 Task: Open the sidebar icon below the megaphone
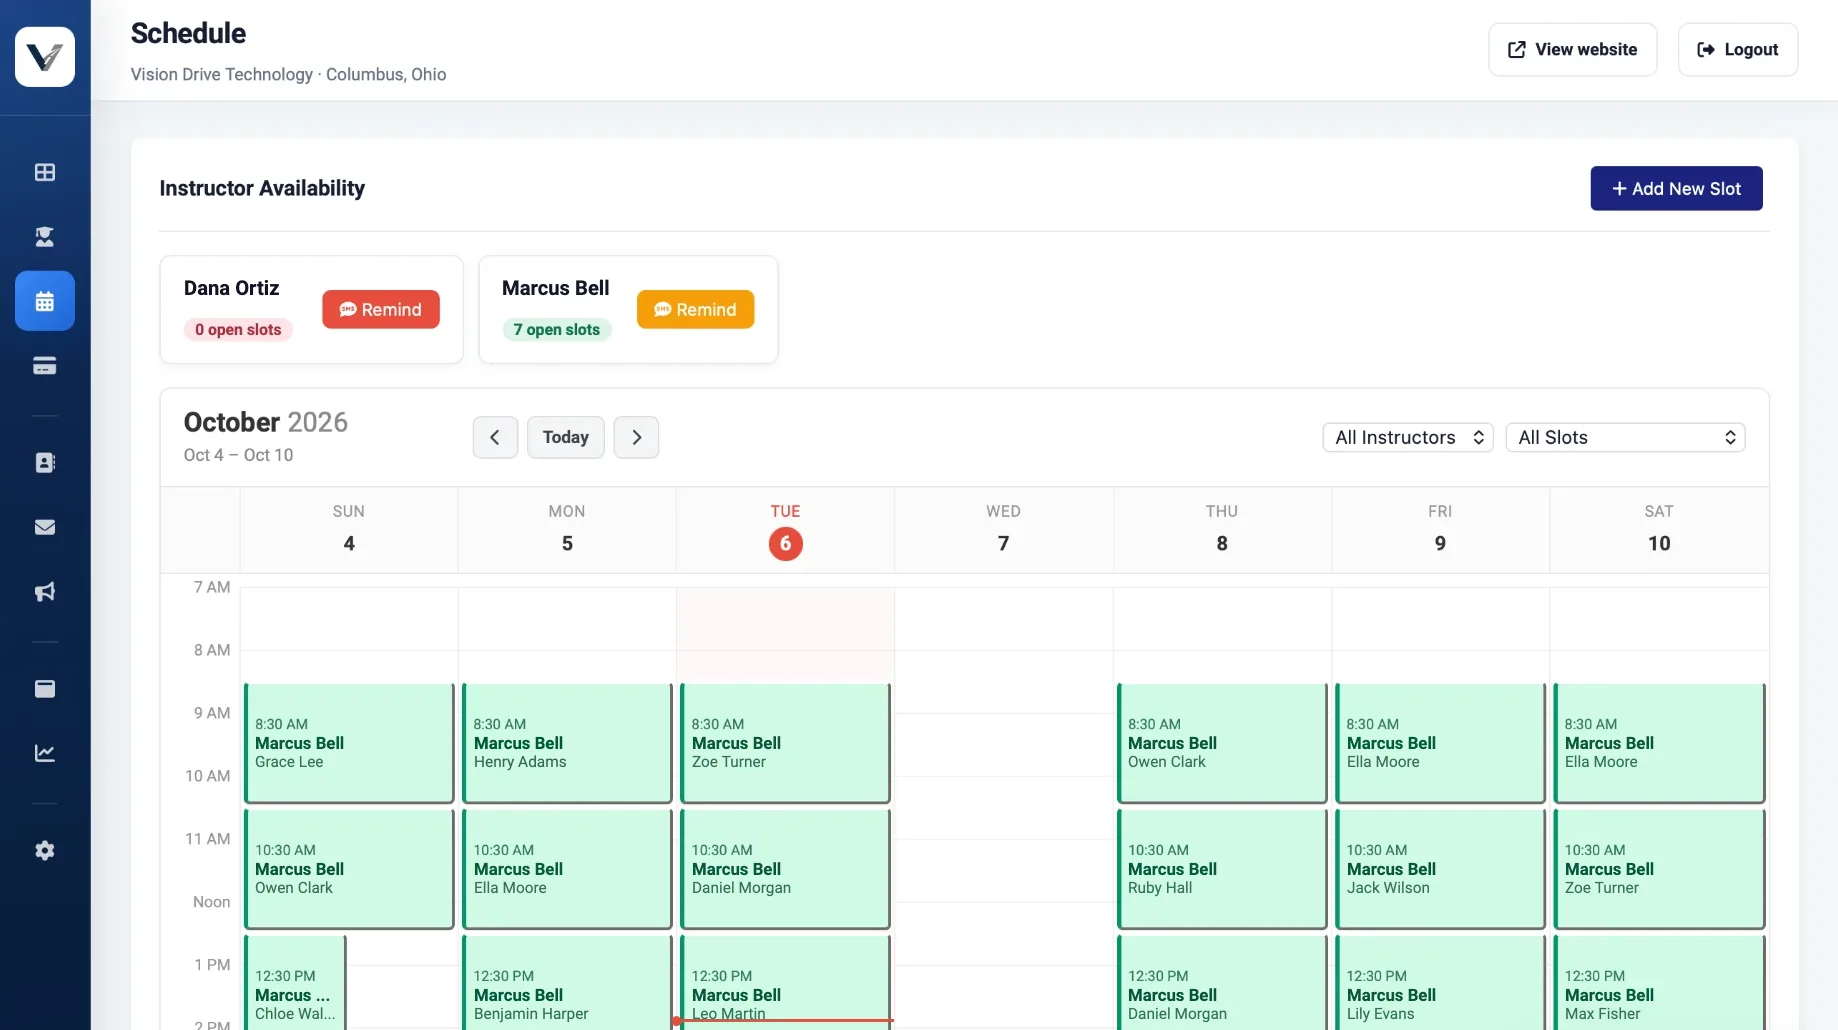[45, 689]
